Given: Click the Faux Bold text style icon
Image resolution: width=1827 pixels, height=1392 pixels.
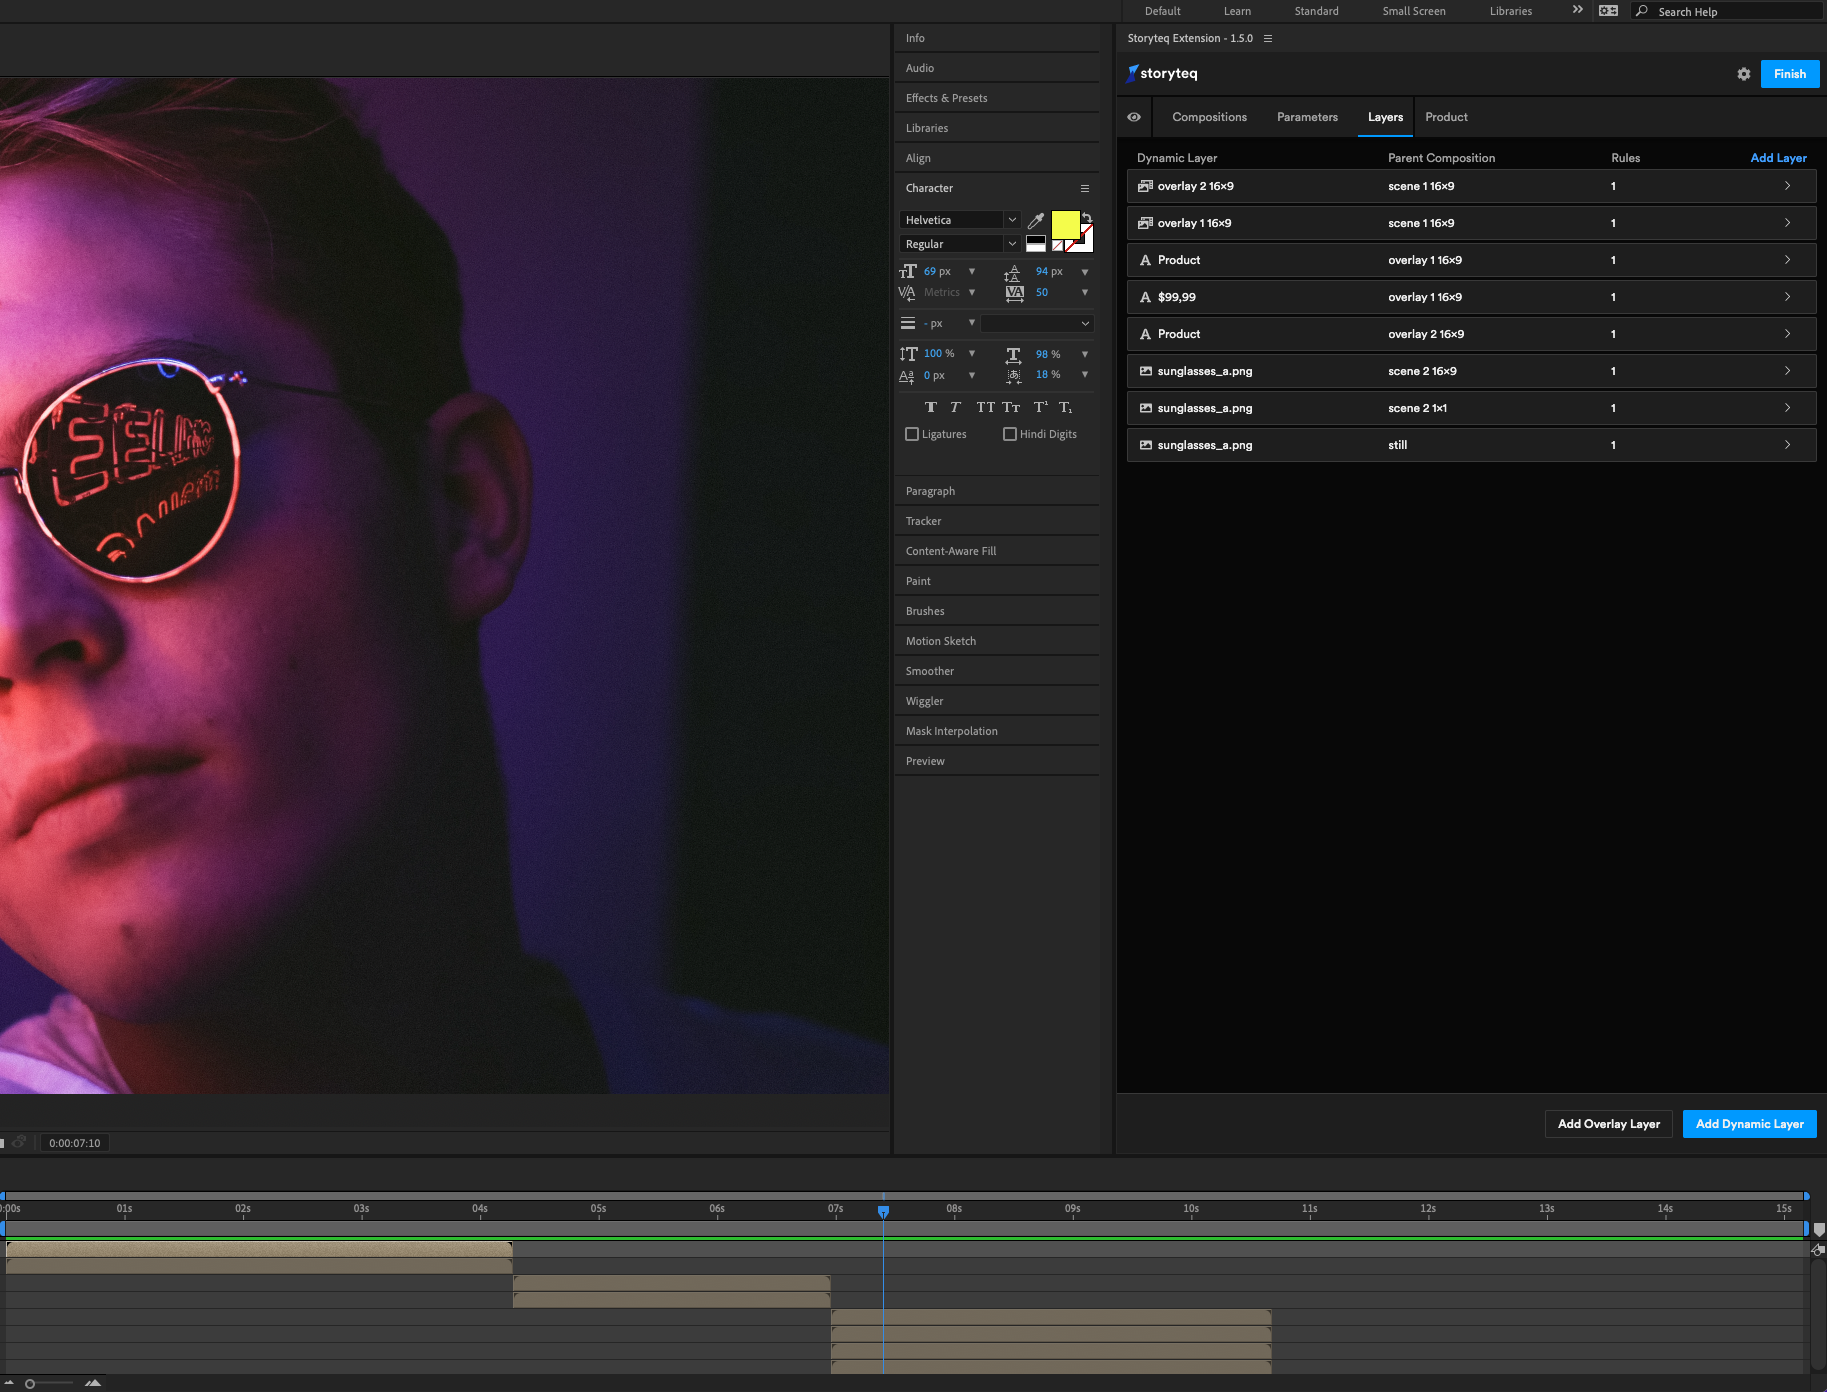Looking at the screenshot, I should pos(930,407).
